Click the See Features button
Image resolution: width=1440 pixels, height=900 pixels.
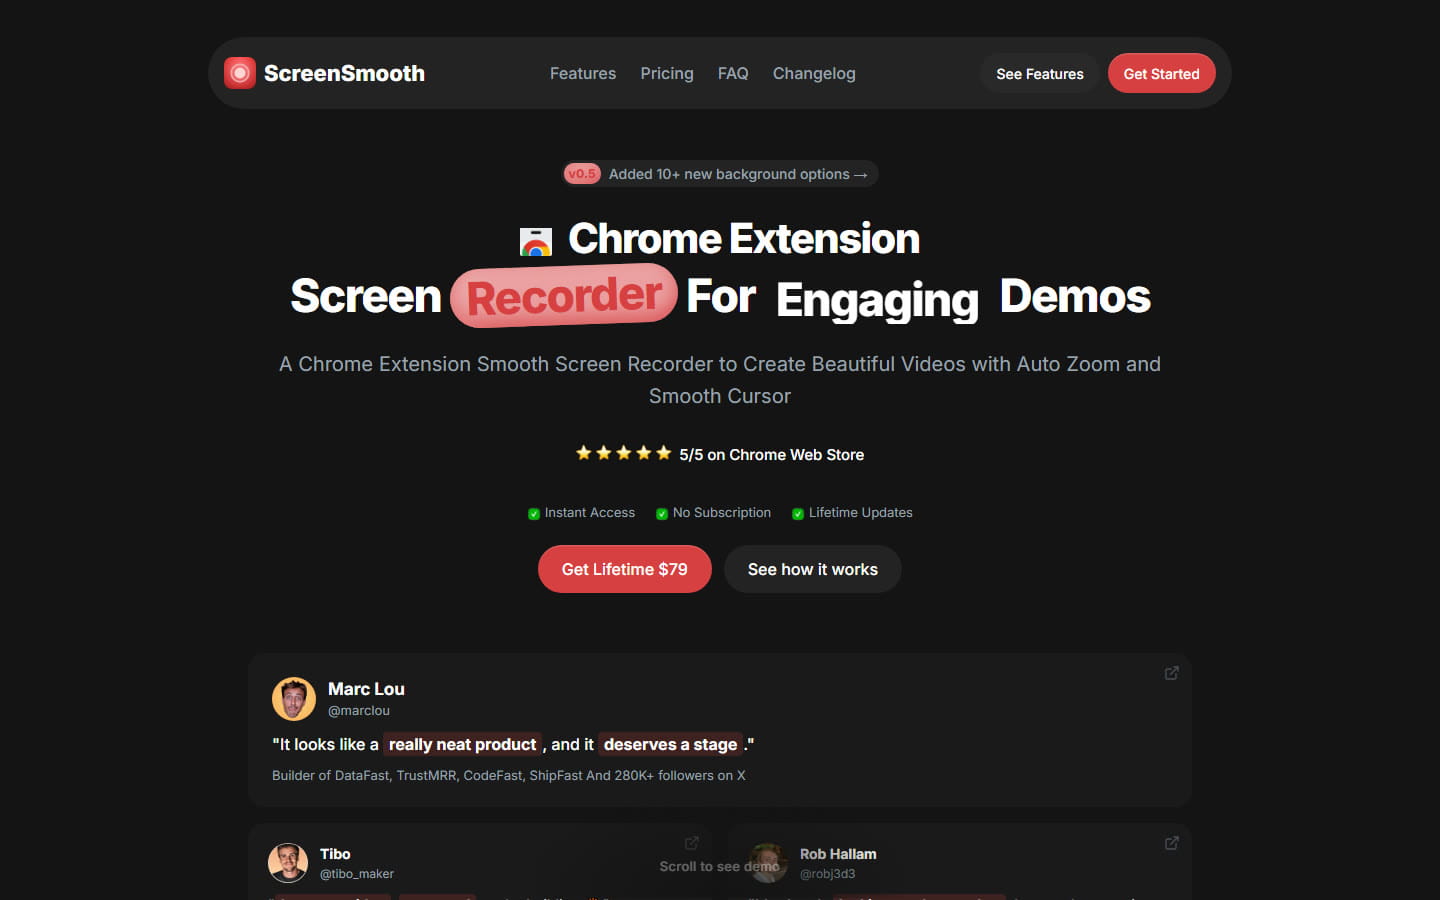(x=1040, y=73)
